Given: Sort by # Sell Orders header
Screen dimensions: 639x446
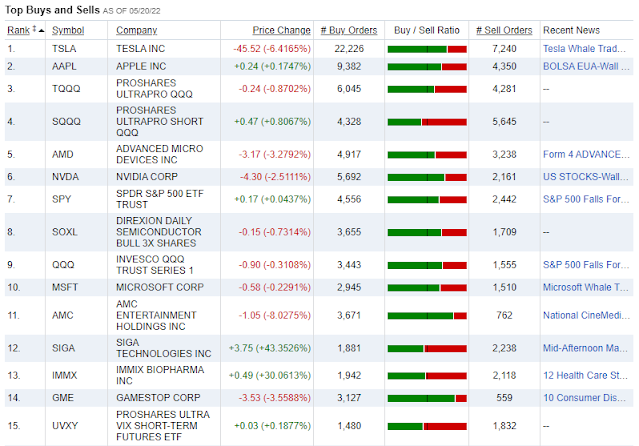Looking at the screenshot, I should pos(504,30).
